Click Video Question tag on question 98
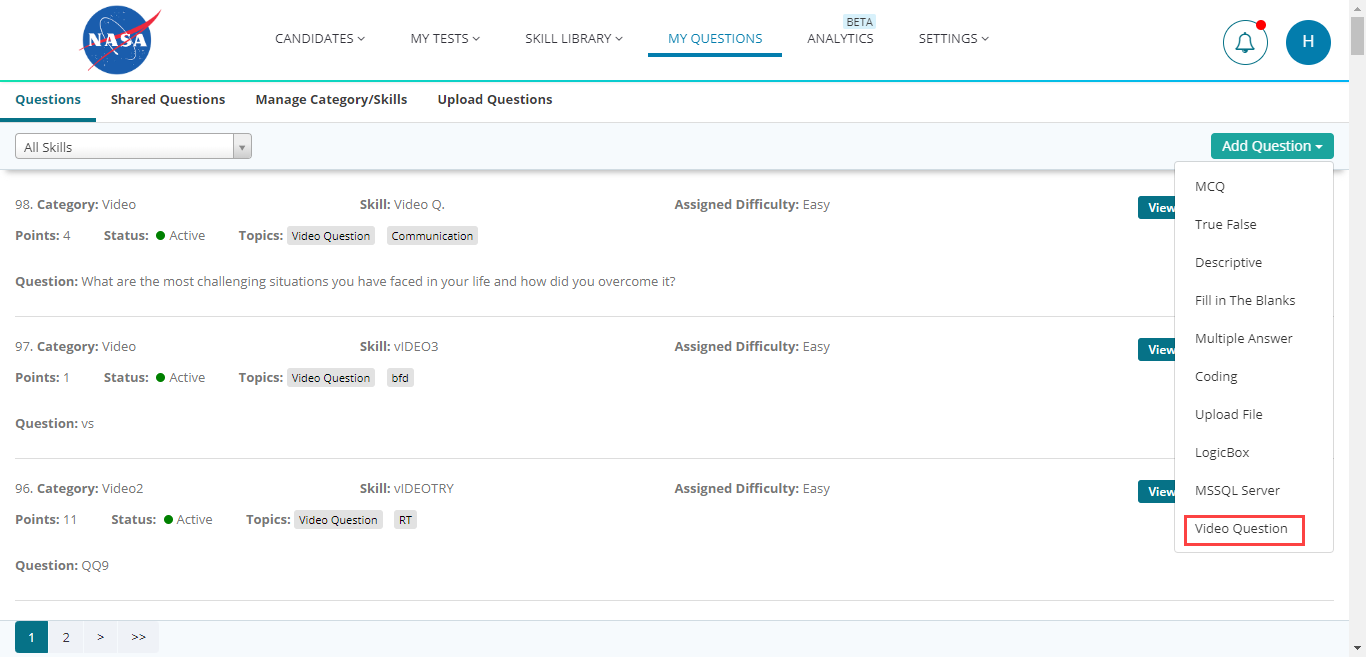 [331, 236]
